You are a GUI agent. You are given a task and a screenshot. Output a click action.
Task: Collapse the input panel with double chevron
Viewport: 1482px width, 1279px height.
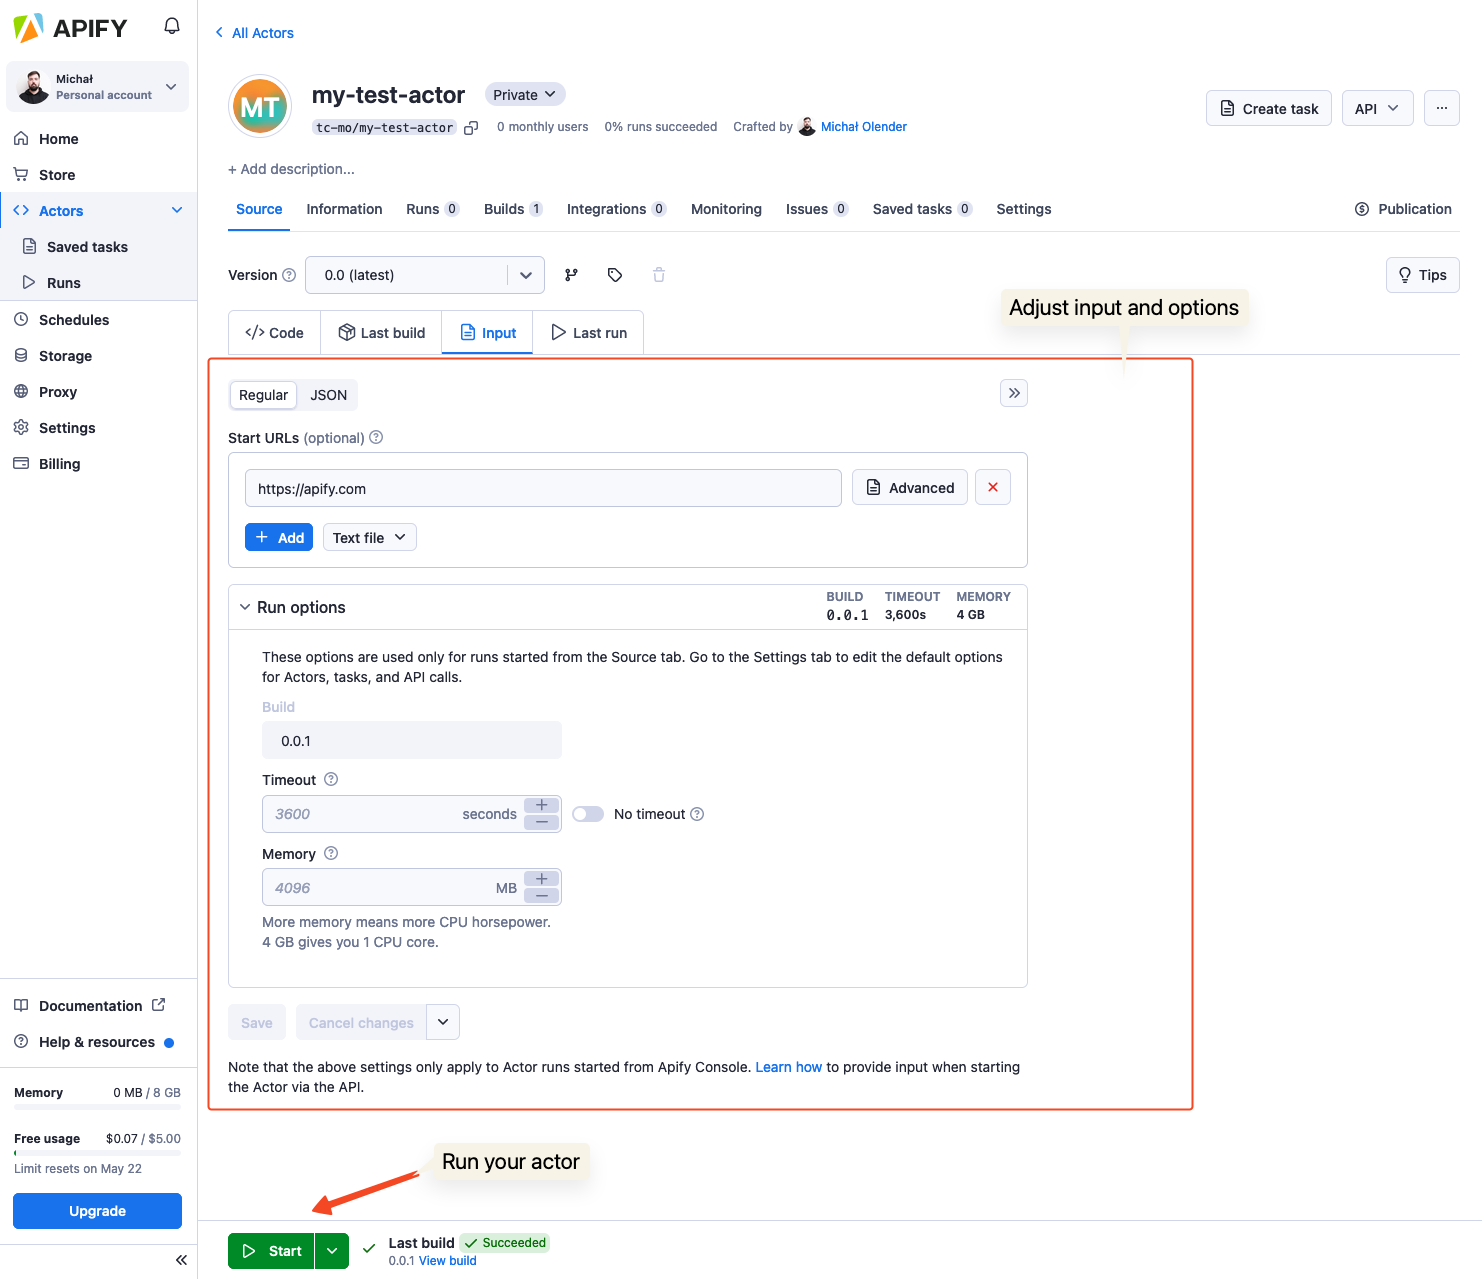tap(1014, 393)
